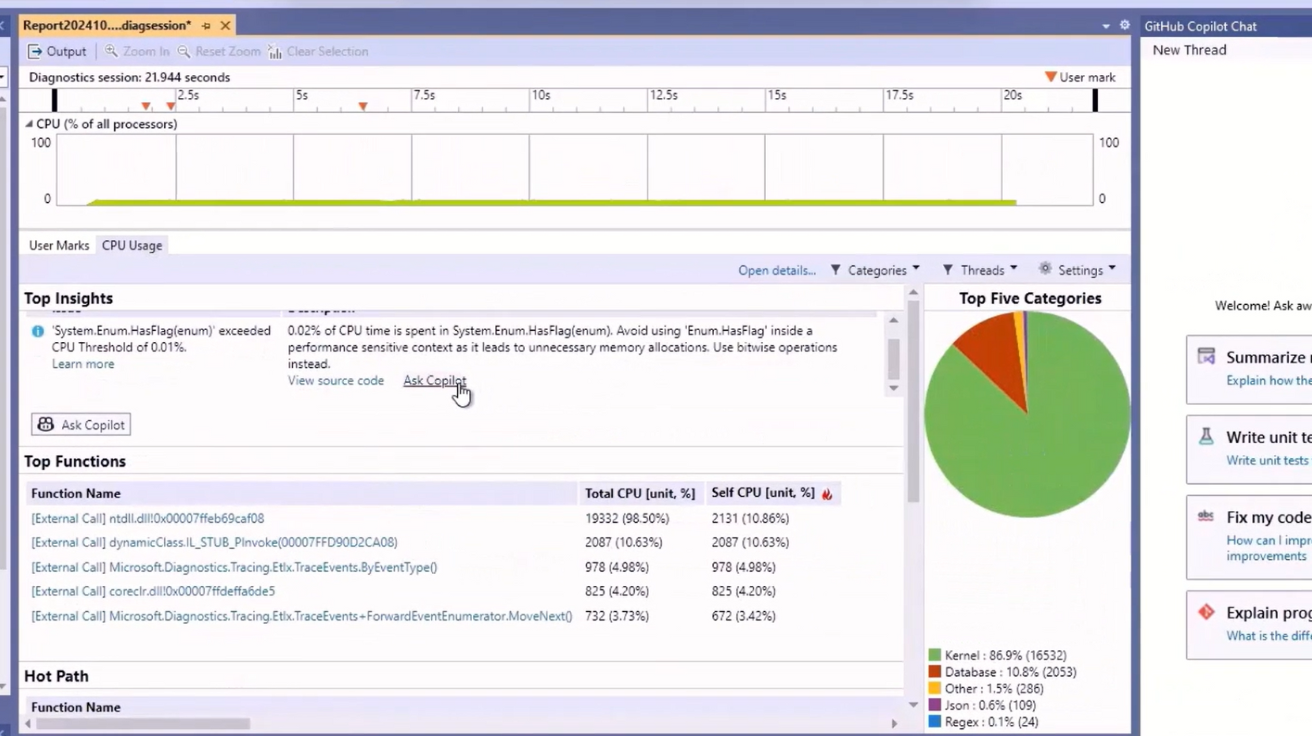Click the second user mark near 2.5s
This screenshot has width=1312, height=736.
tap(171, 106)
